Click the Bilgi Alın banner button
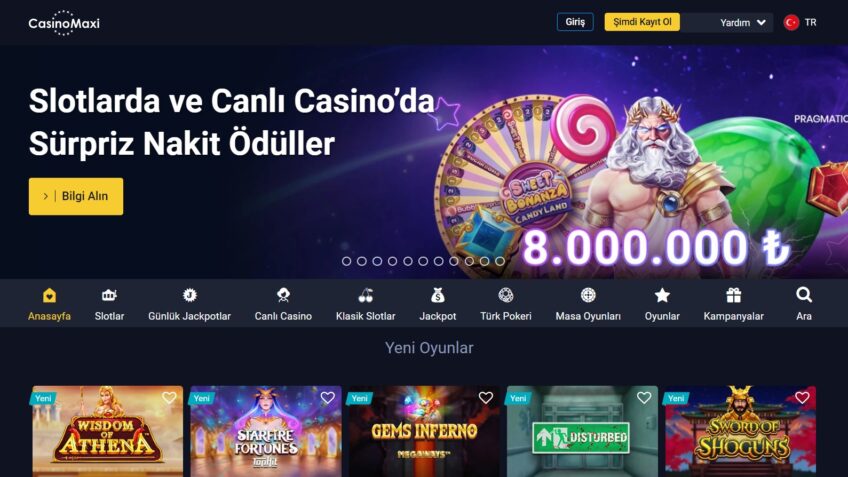Screen dimensions: 848x477 [x=76, y=196]
